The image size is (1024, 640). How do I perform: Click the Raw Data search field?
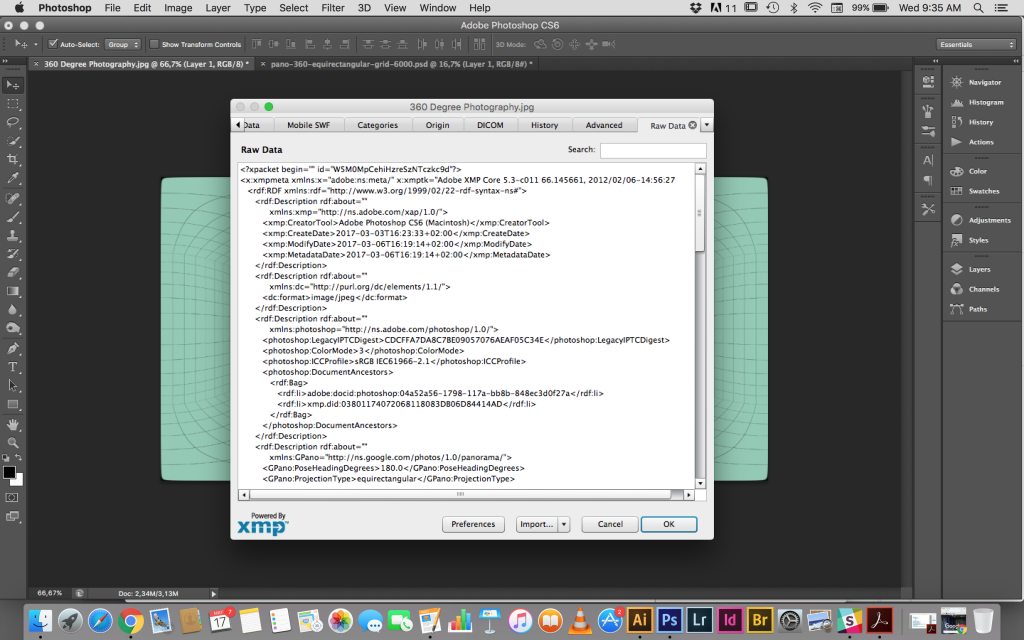point(652,150)
